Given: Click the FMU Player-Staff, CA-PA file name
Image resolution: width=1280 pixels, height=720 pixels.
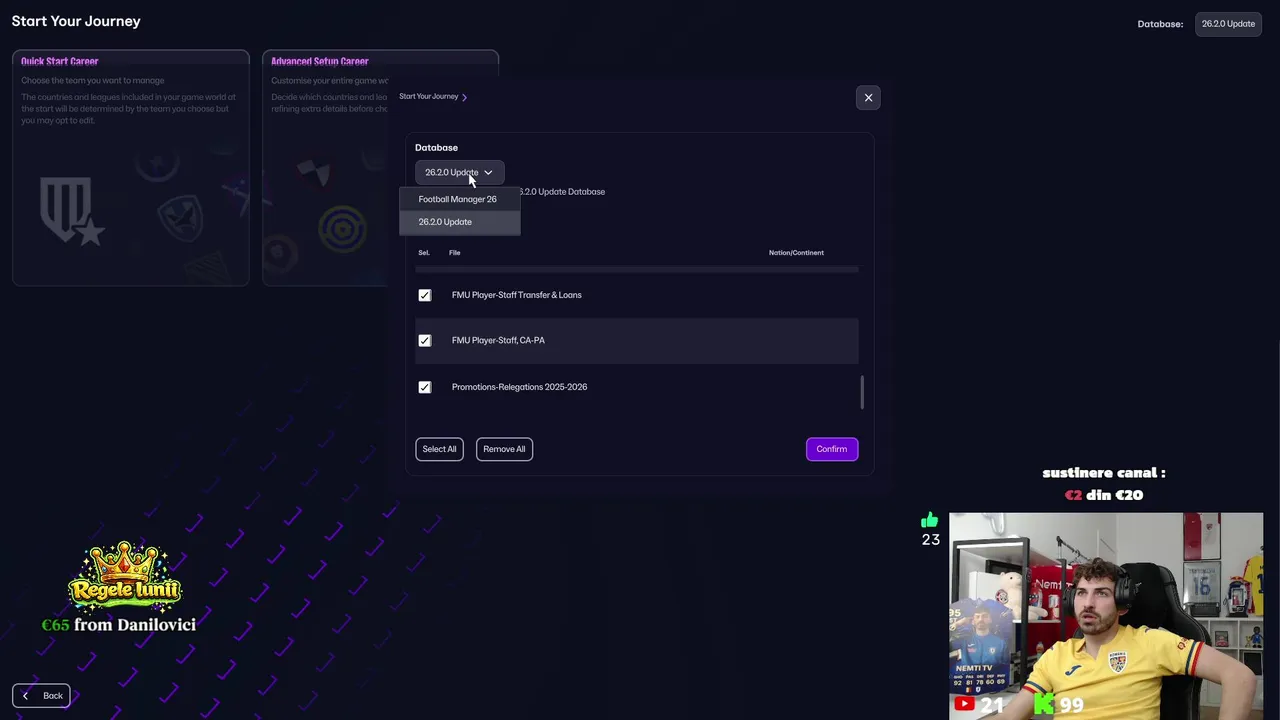Looking at the screenshot, I should (x=498, y=341).
